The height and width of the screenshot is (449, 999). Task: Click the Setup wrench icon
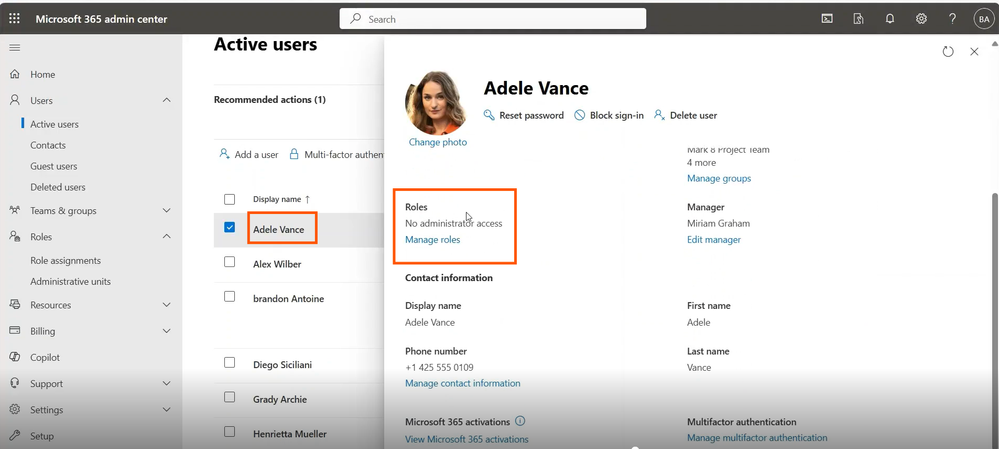click(x=15, y=436)
